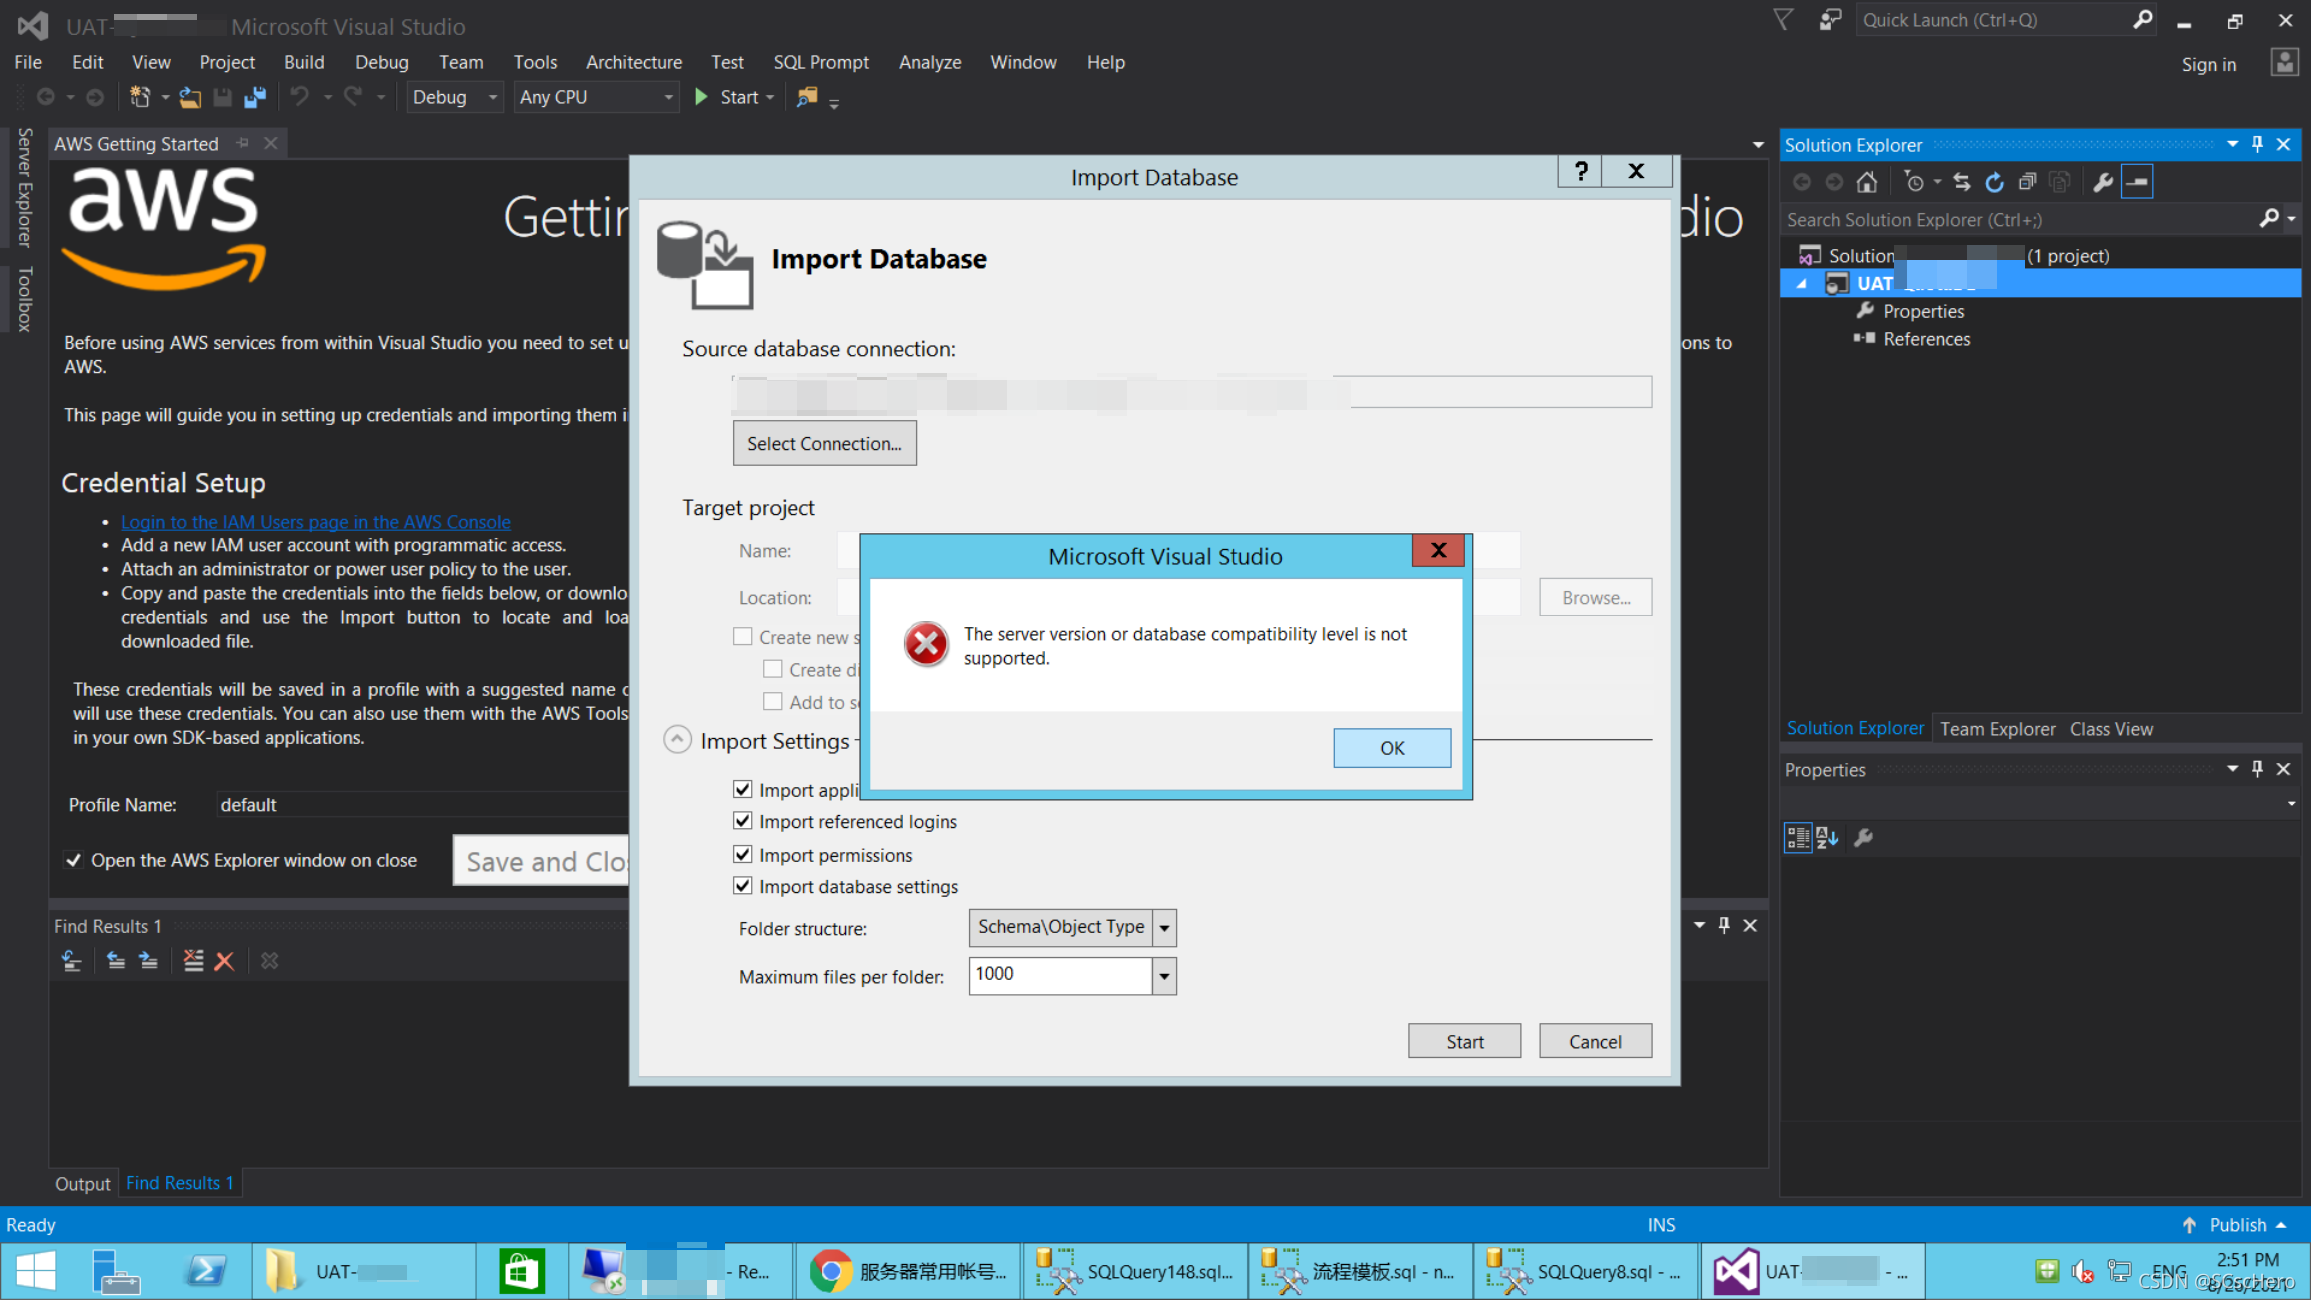The width and height of the screenshot is (2311, 1300).
Task: Open Maximum files per folder dropdown
Action: point(1164,976)
